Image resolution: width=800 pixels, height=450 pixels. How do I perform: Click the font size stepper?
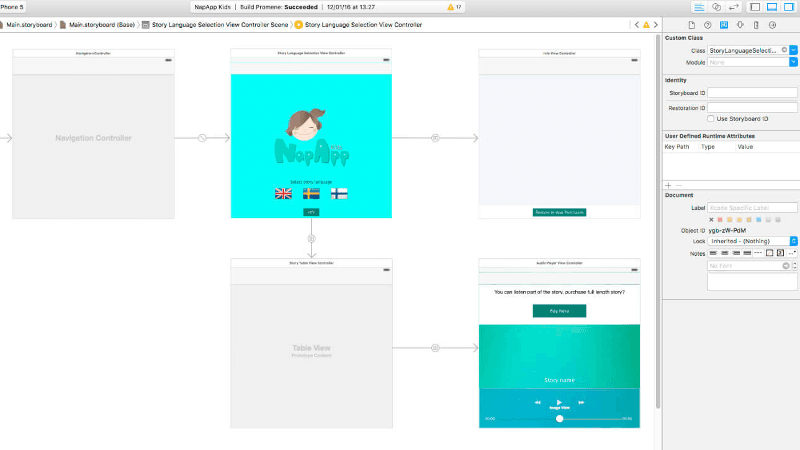coord(795,266)
